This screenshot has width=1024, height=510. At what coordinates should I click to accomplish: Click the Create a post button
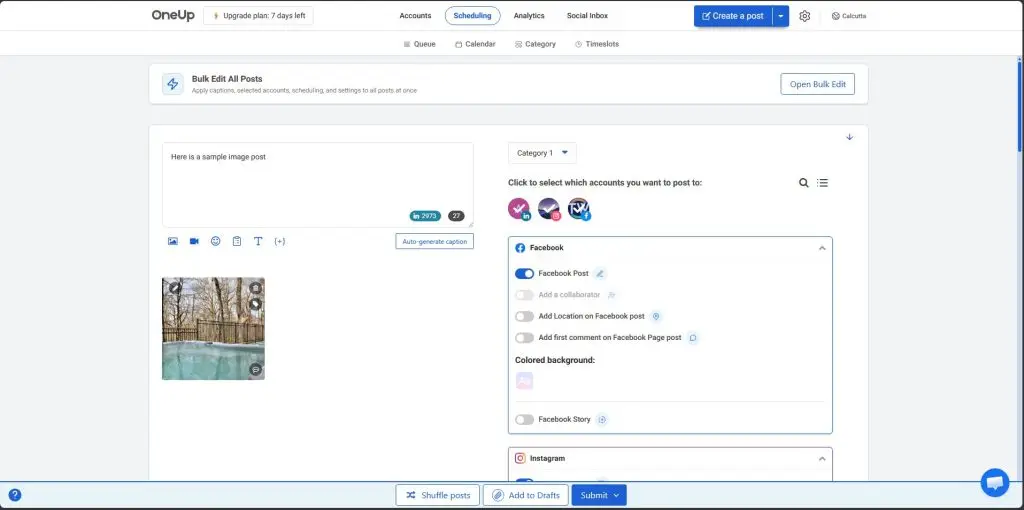pyautogui.click(x=733, y=16)
